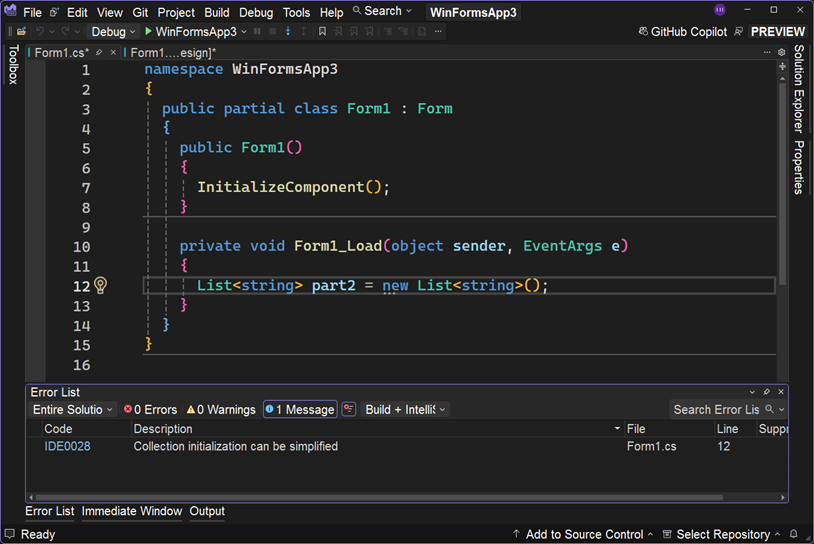
Task: Toggle the clear error list filter button
Action: [x=349, y=409]
